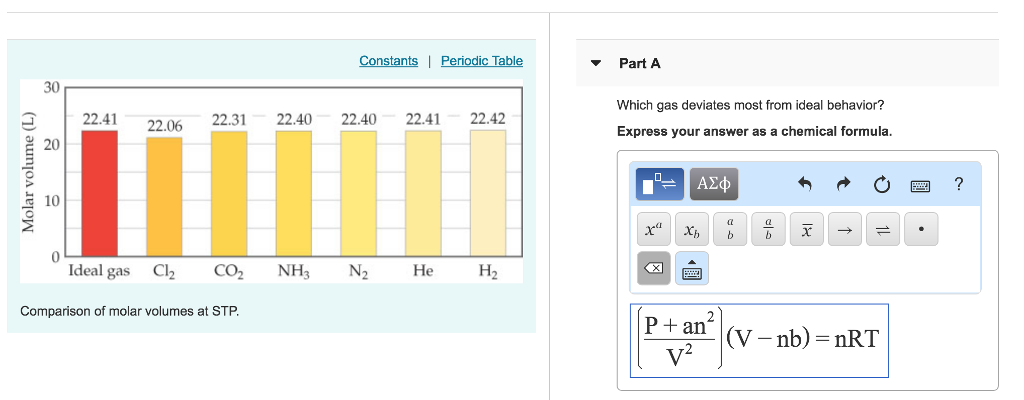Insert x-bar overline template
This screenshot has height=400, width=1024.
[x=806, y=231]
